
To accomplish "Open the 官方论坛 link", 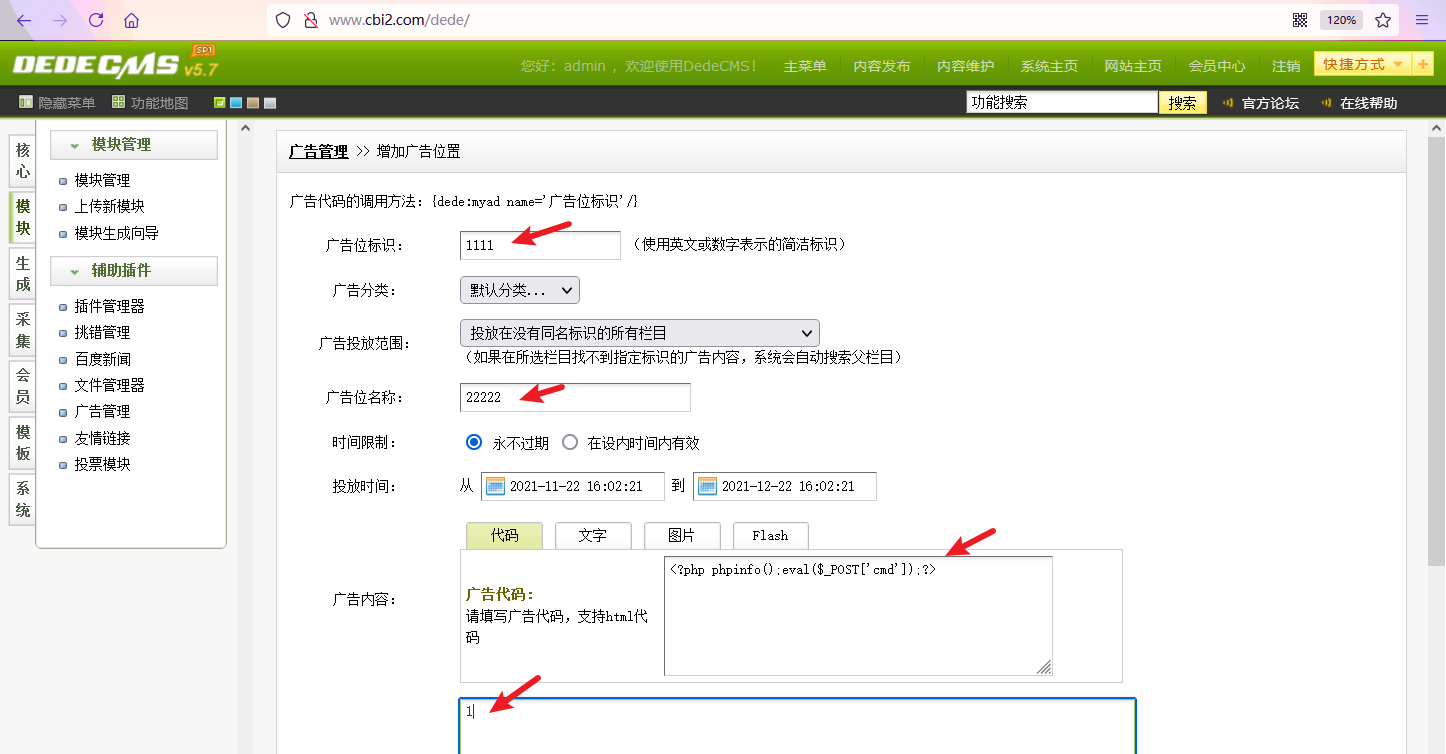I will coord(1270,103).
